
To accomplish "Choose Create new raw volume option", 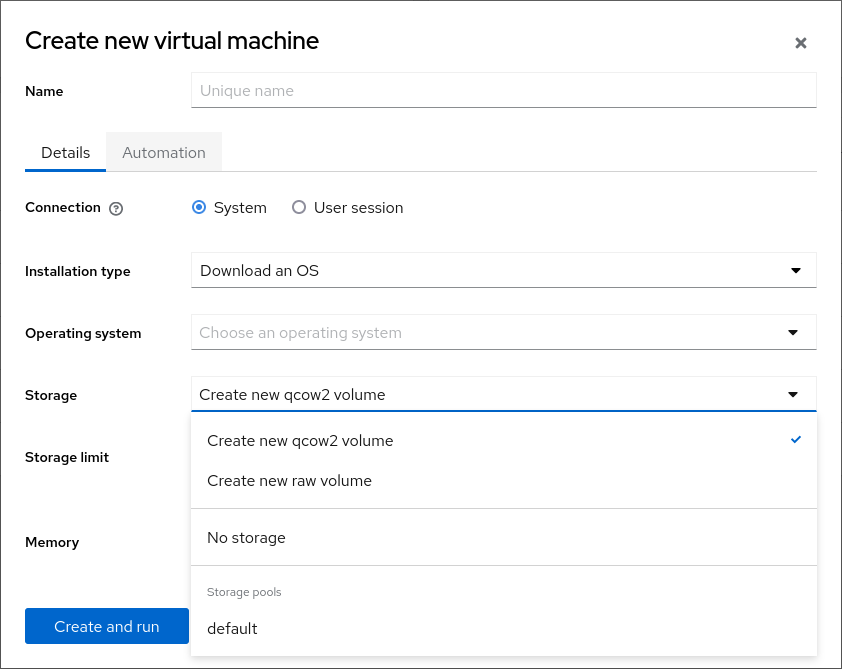I will point(289,481).
